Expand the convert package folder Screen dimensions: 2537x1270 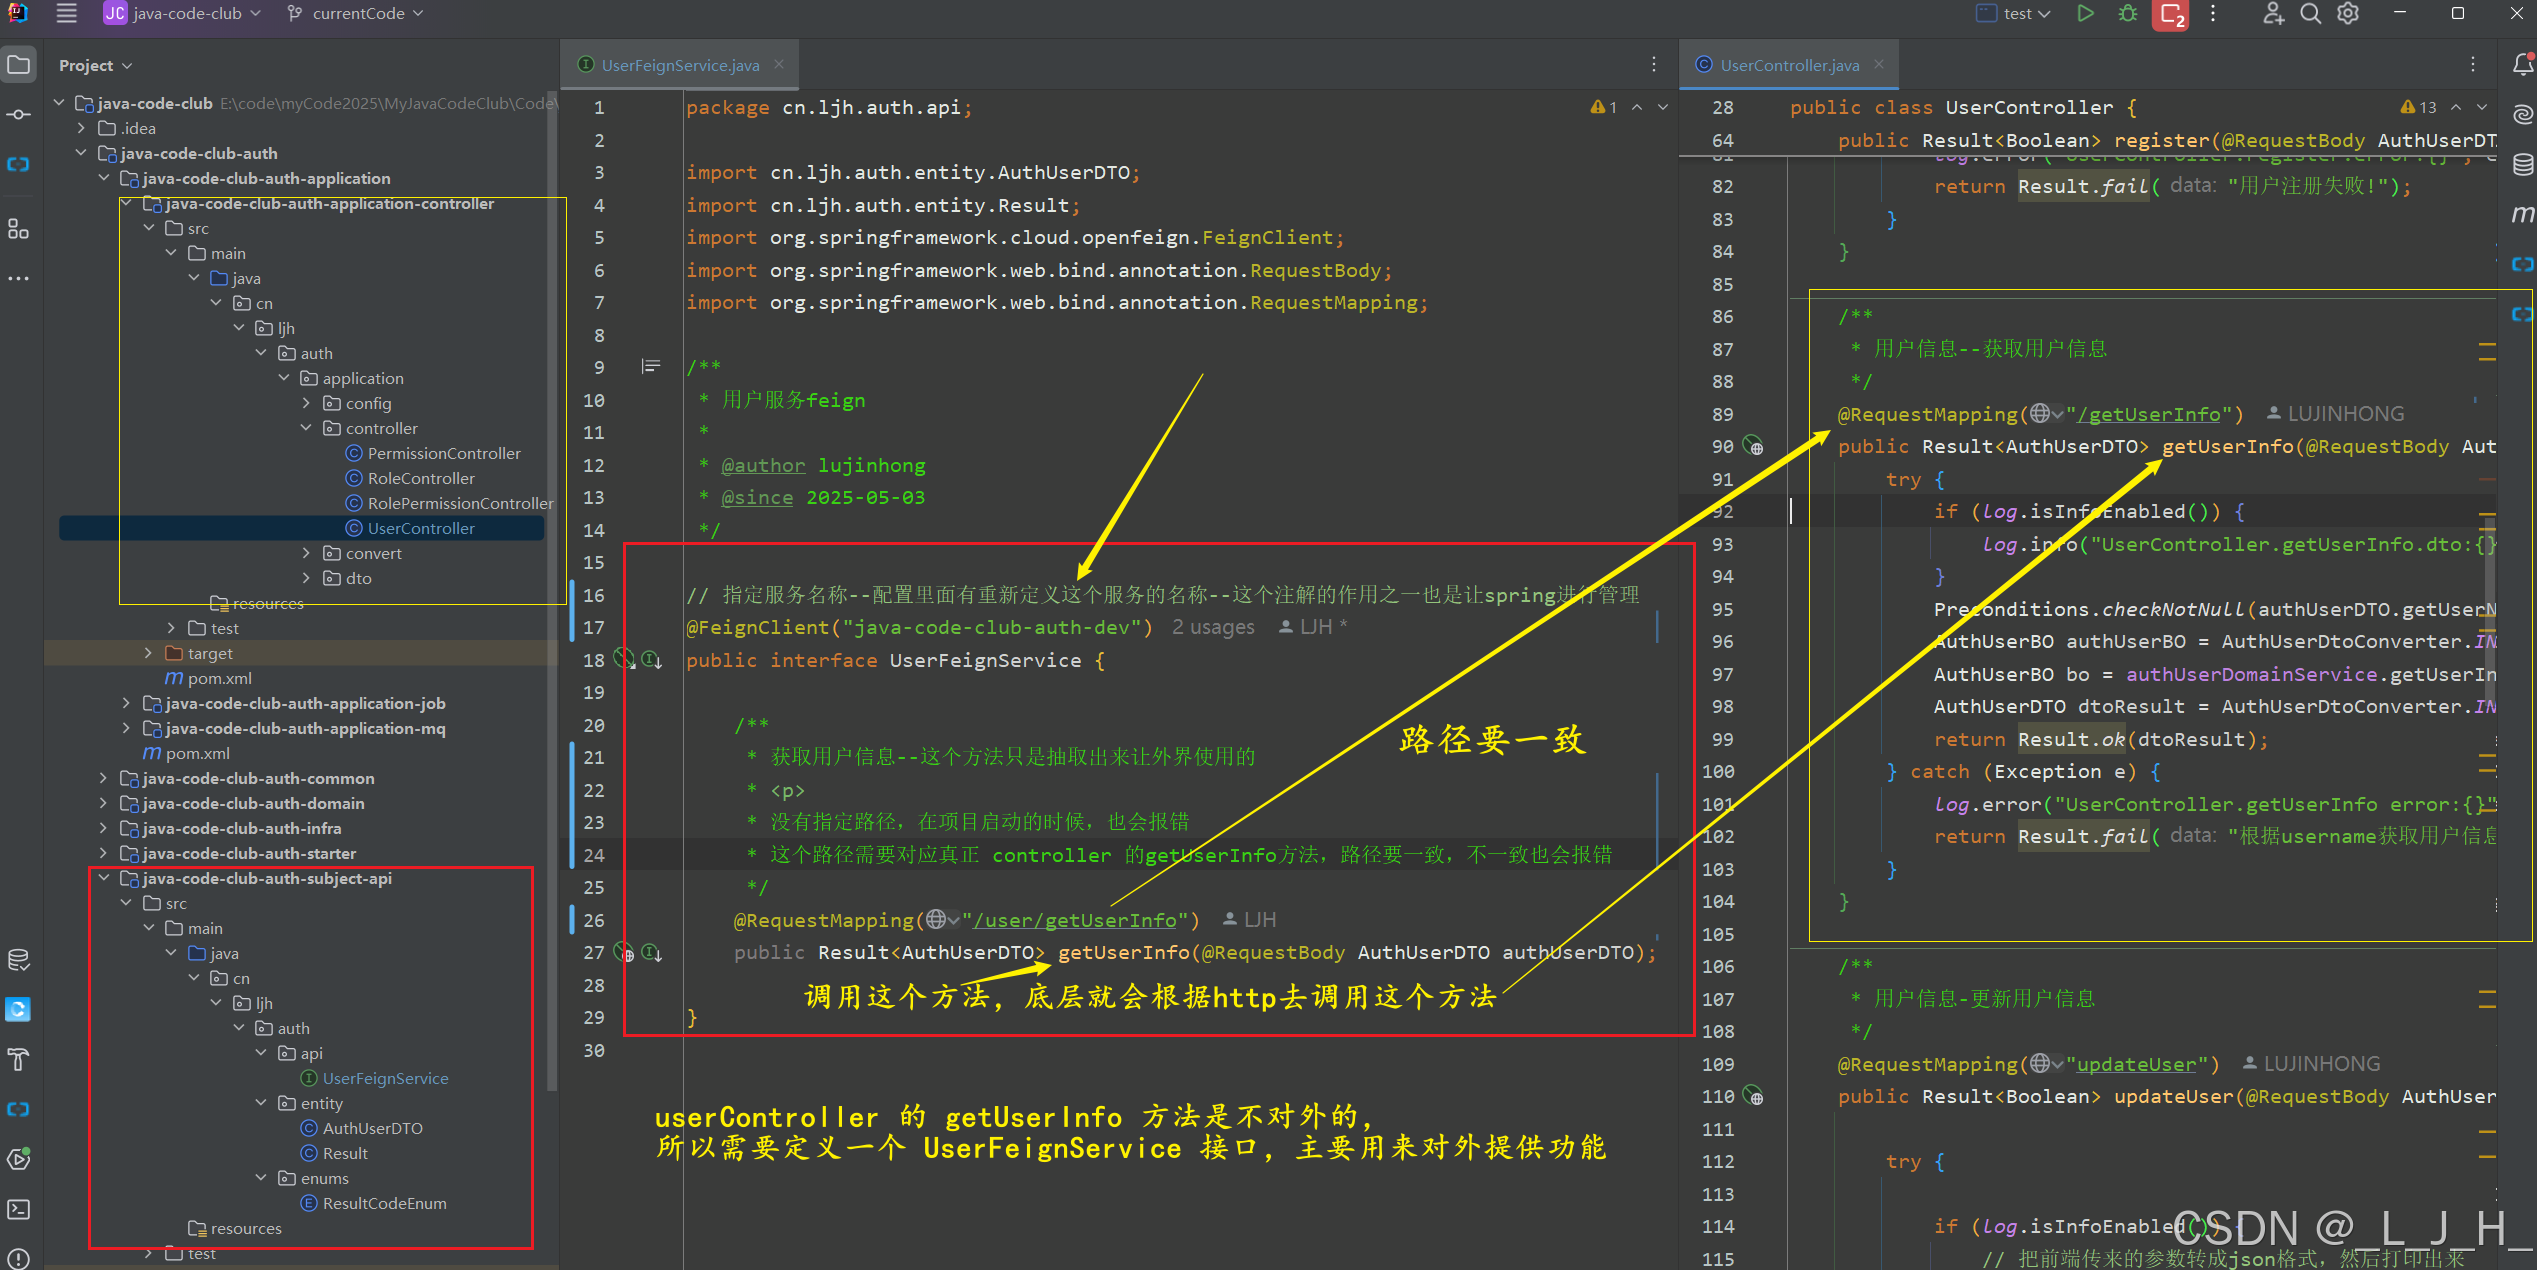[x=307, y=553]
